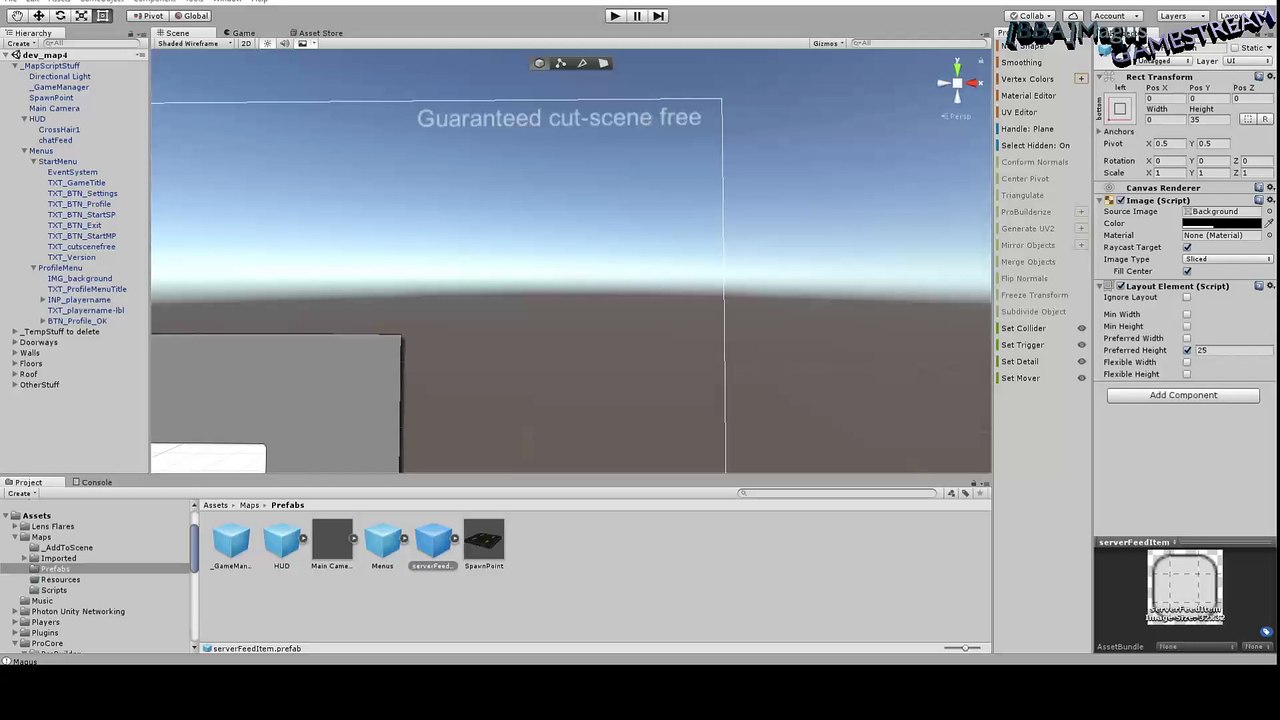The image size is (1280, 720).
Task: Collapse the StartMenu tree node
Action: tap(33, 161)
